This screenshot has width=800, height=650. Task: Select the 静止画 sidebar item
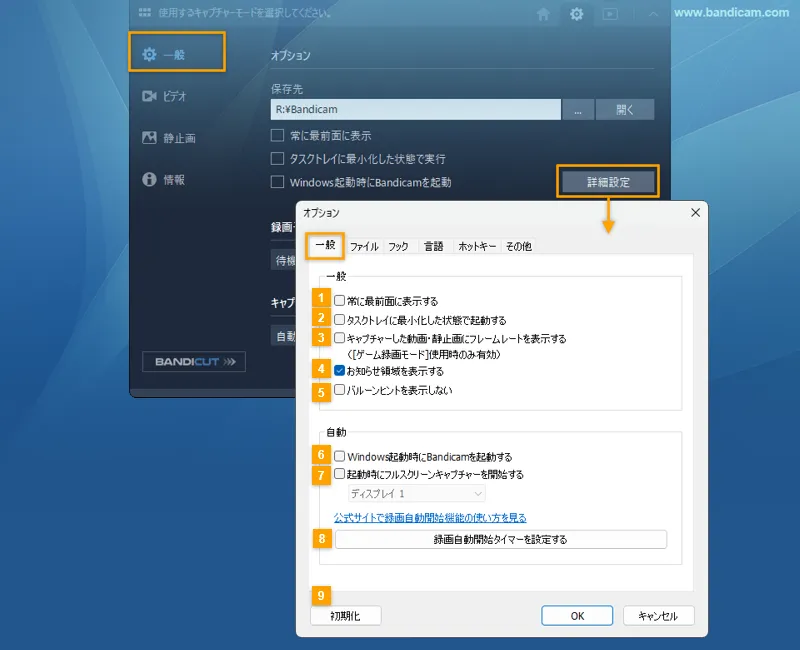point(169,138)
